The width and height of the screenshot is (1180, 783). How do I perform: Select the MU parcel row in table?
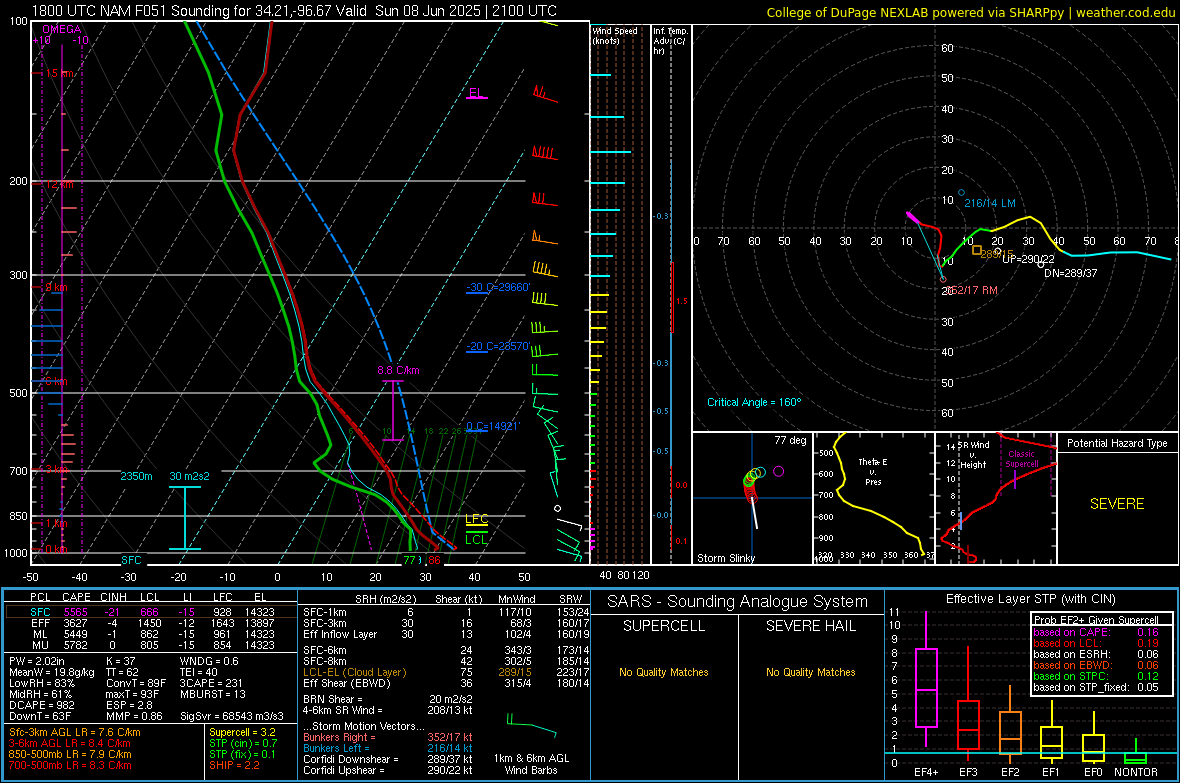[151, 644]
